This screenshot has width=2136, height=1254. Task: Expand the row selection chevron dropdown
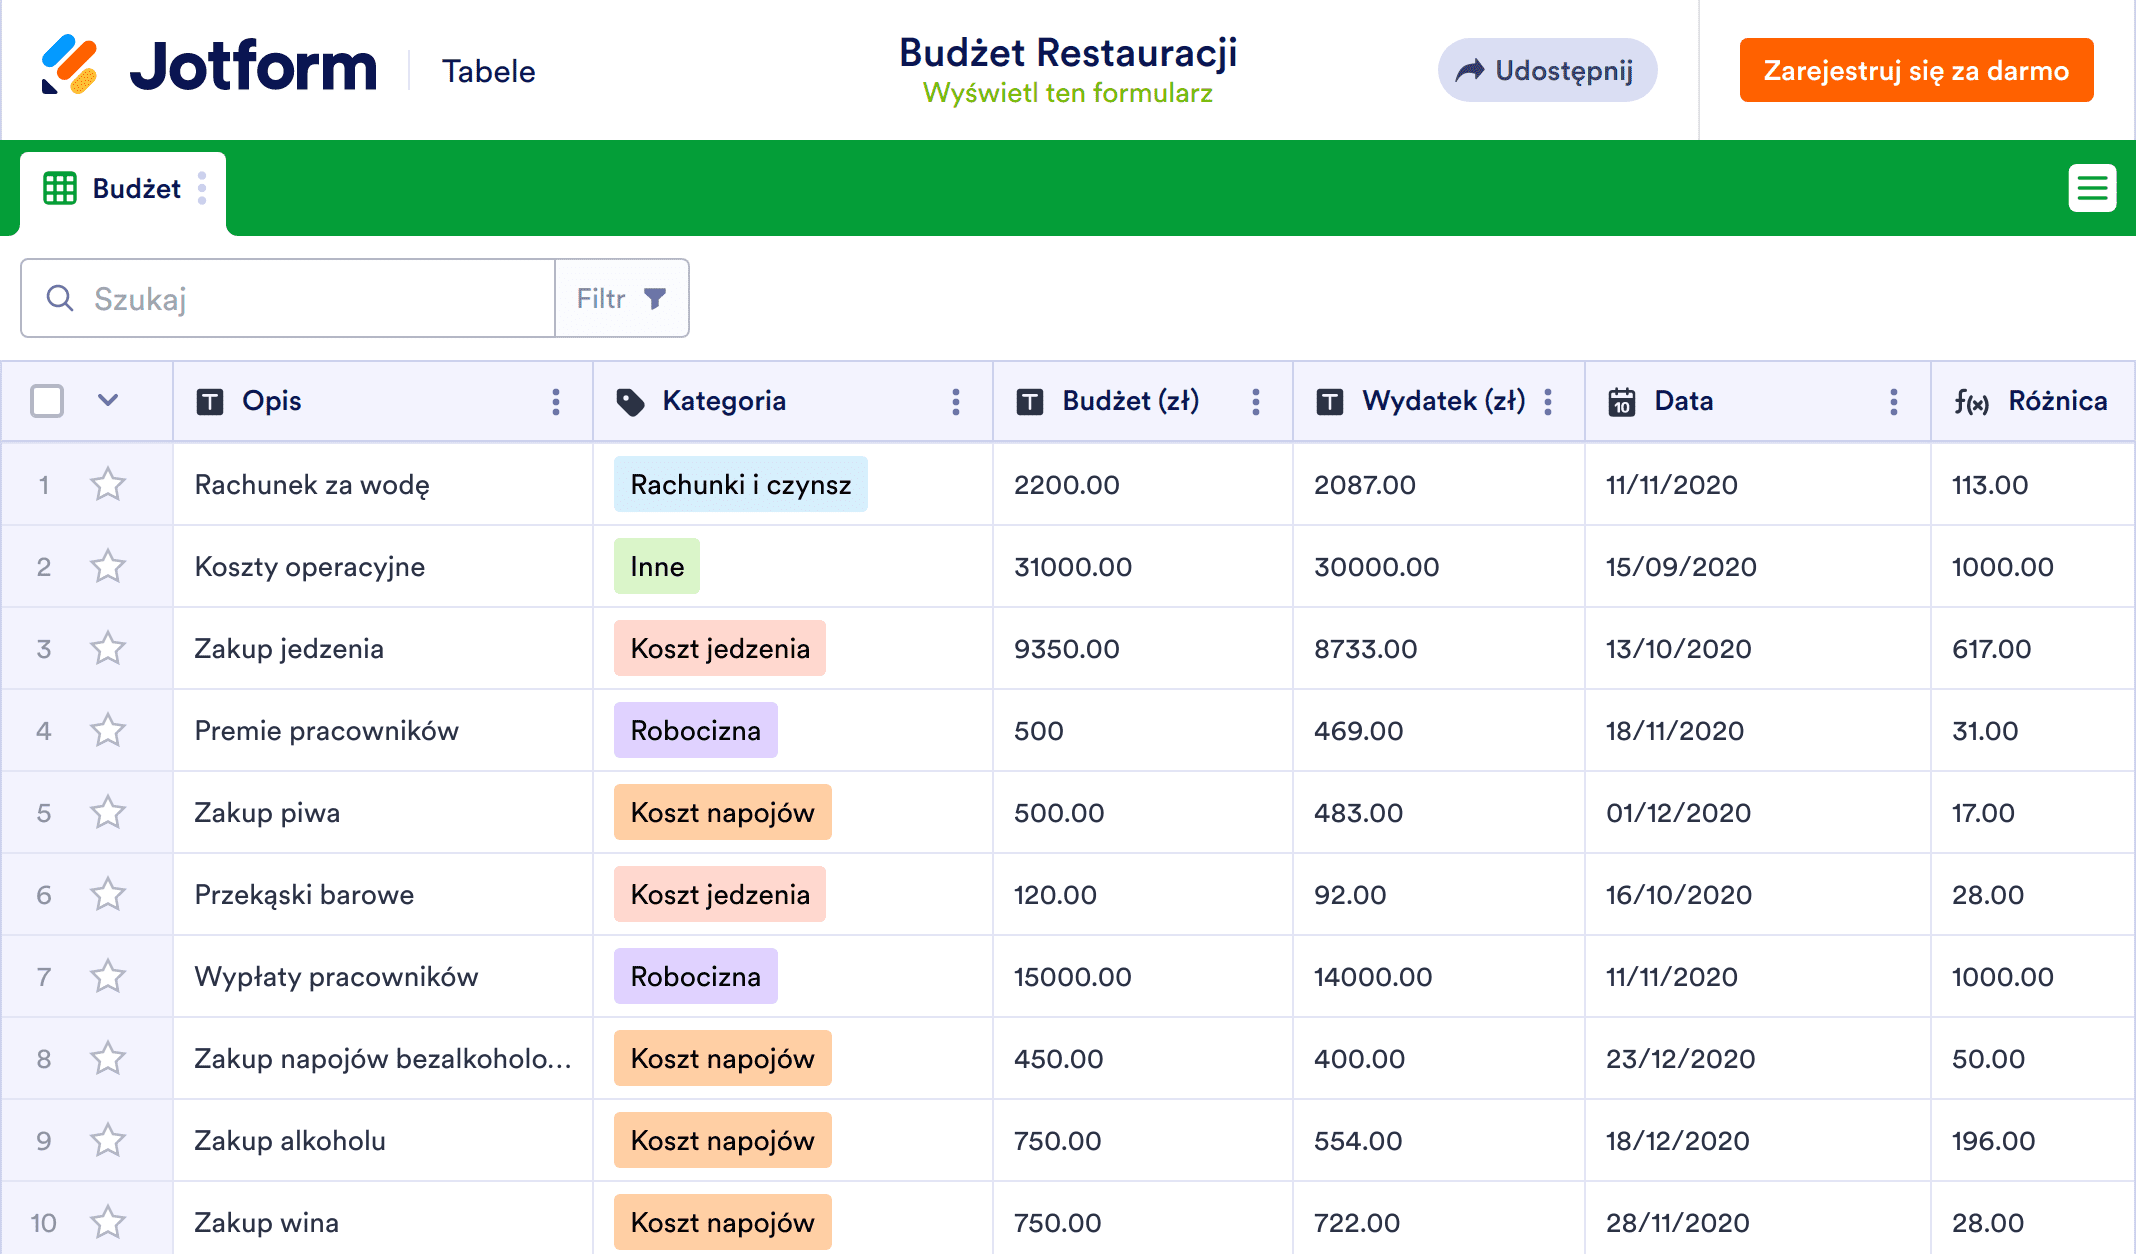(108, 401)
